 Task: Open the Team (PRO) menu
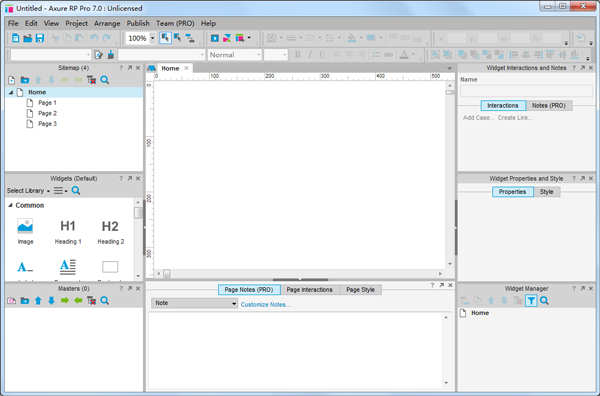pyautogui.click(x=175, y=23)
